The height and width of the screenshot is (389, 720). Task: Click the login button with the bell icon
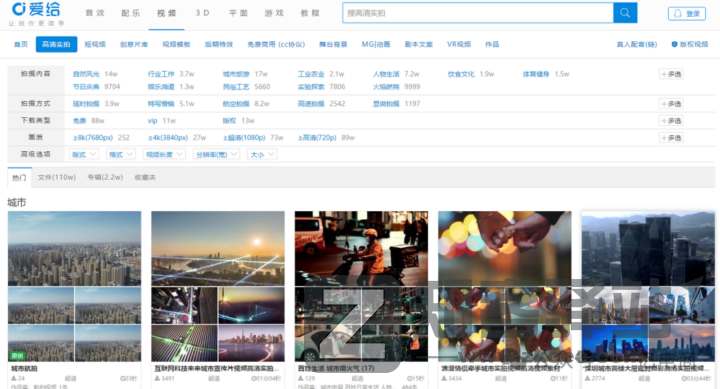click(x=686, y=14)
